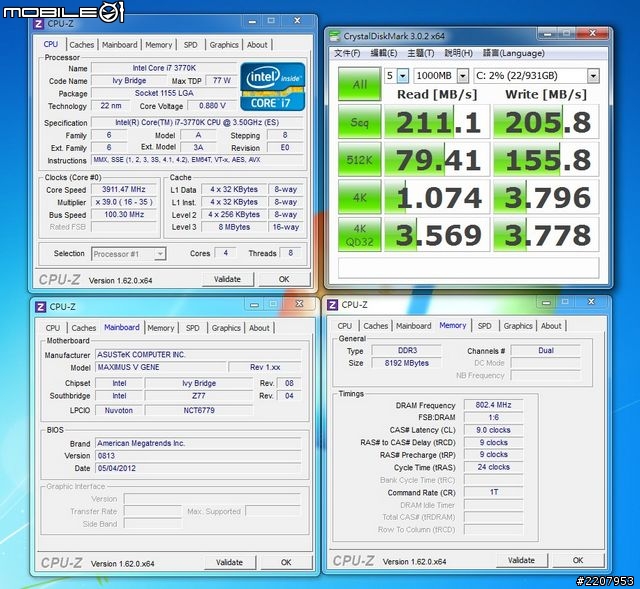Click the 4K write result 3.796

(x=546, y=197)
